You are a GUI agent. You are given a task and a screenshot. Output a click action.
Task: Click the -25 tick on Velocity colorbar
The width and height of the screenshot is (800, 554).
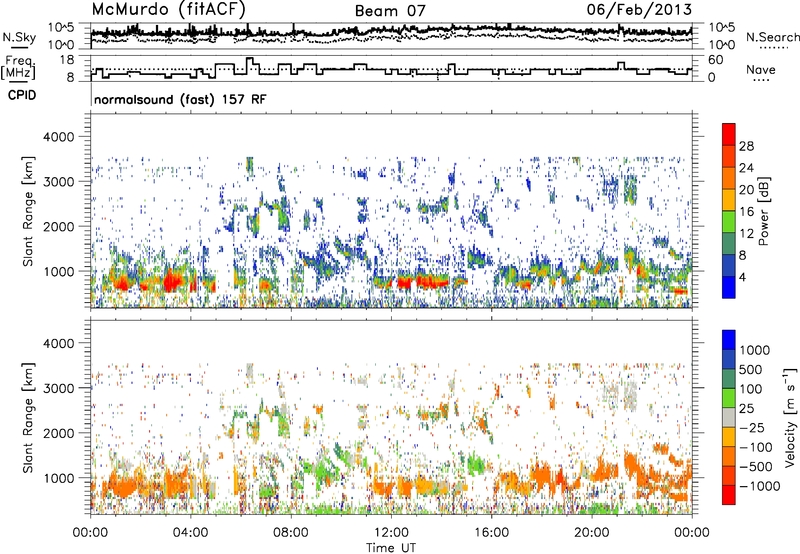pos(752,427)
